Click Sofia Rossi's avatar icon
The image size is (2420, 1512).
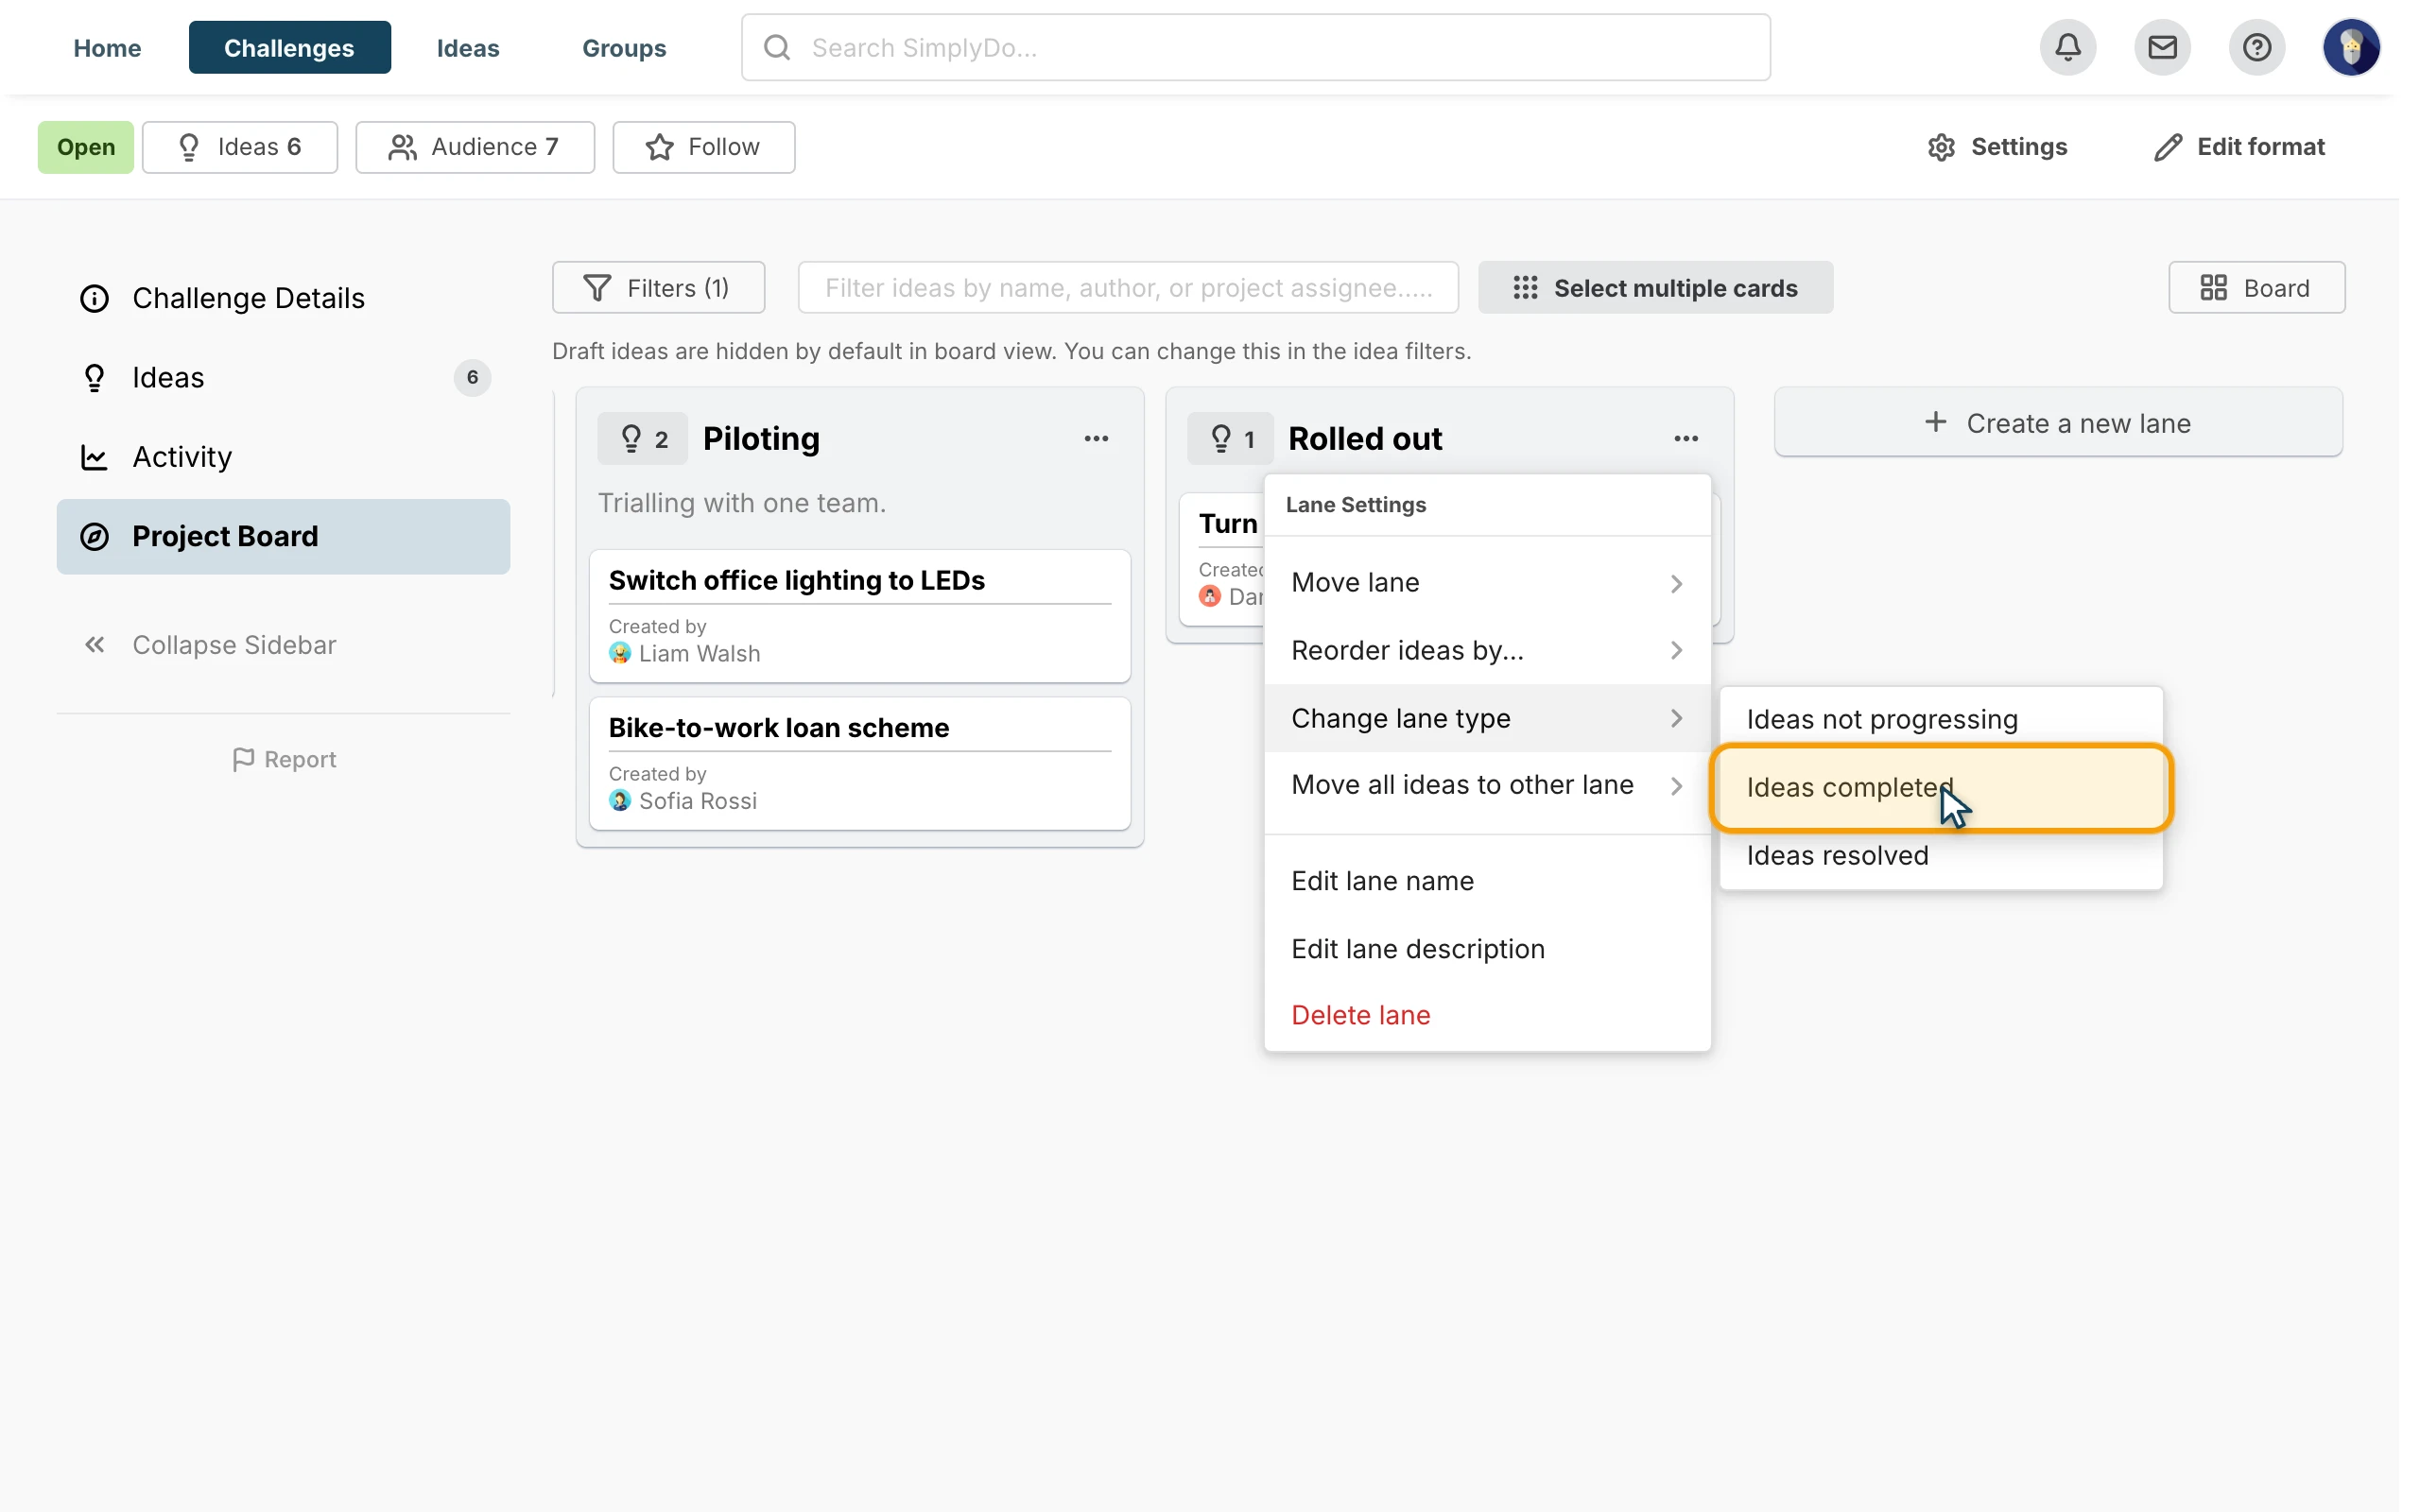620,801
